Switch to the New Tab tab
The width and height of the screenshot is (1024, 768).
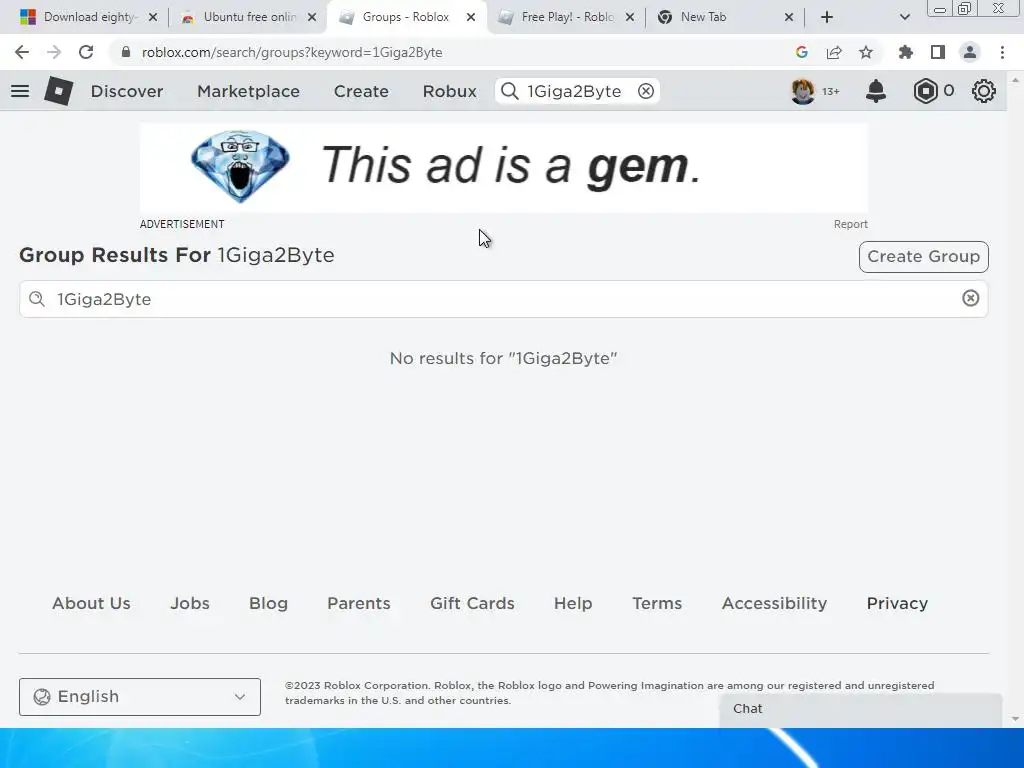point(725,17)
